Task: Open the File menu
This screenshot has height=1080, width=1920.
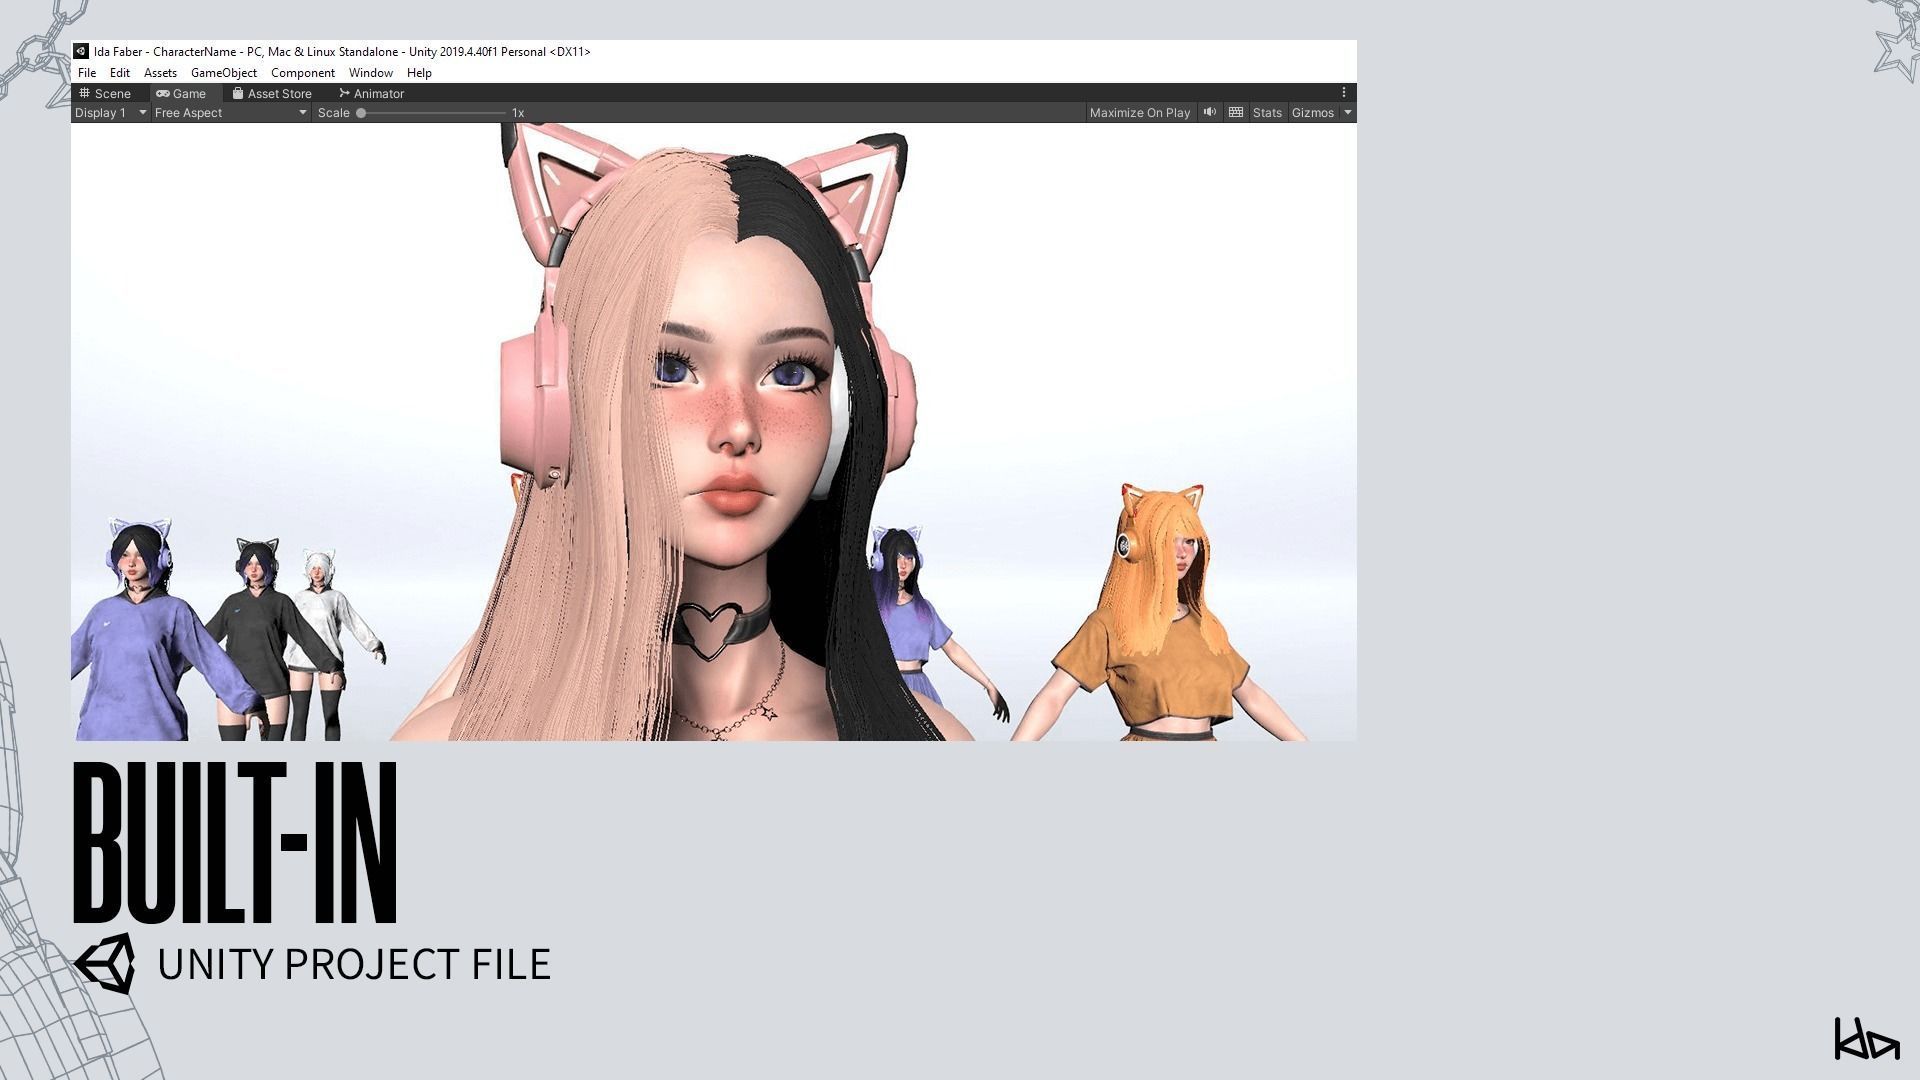Action: coord(87,73)
